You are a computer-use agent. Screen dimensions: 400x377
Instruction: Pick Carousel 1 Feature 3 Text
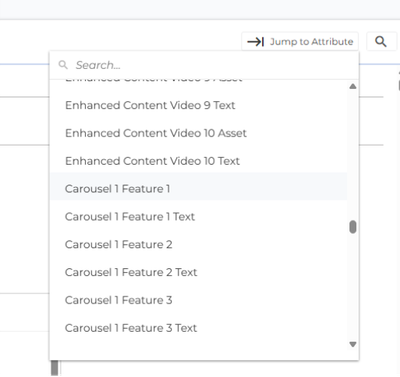click(x=199, y=328)
